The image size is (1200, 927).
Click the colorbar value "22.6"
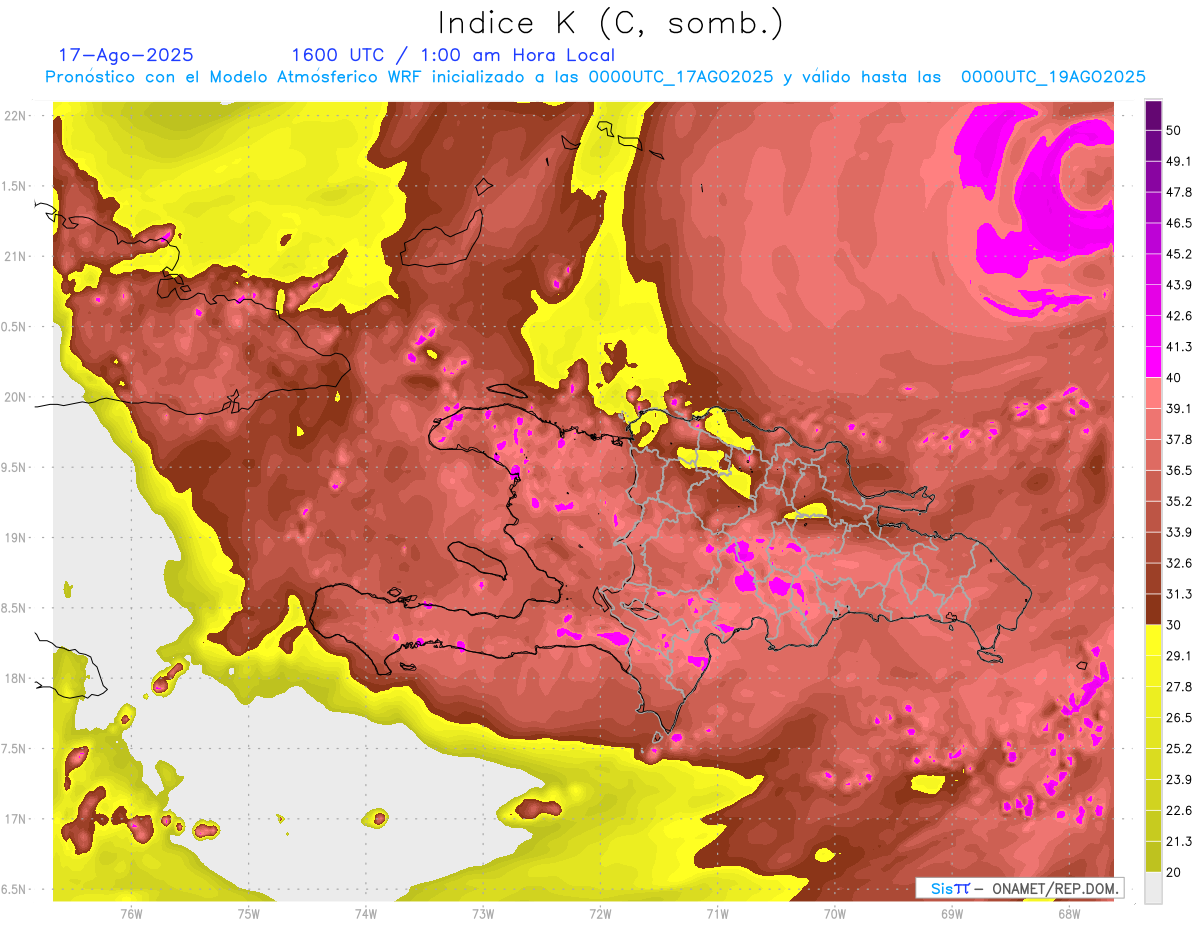coord(1179,811)
